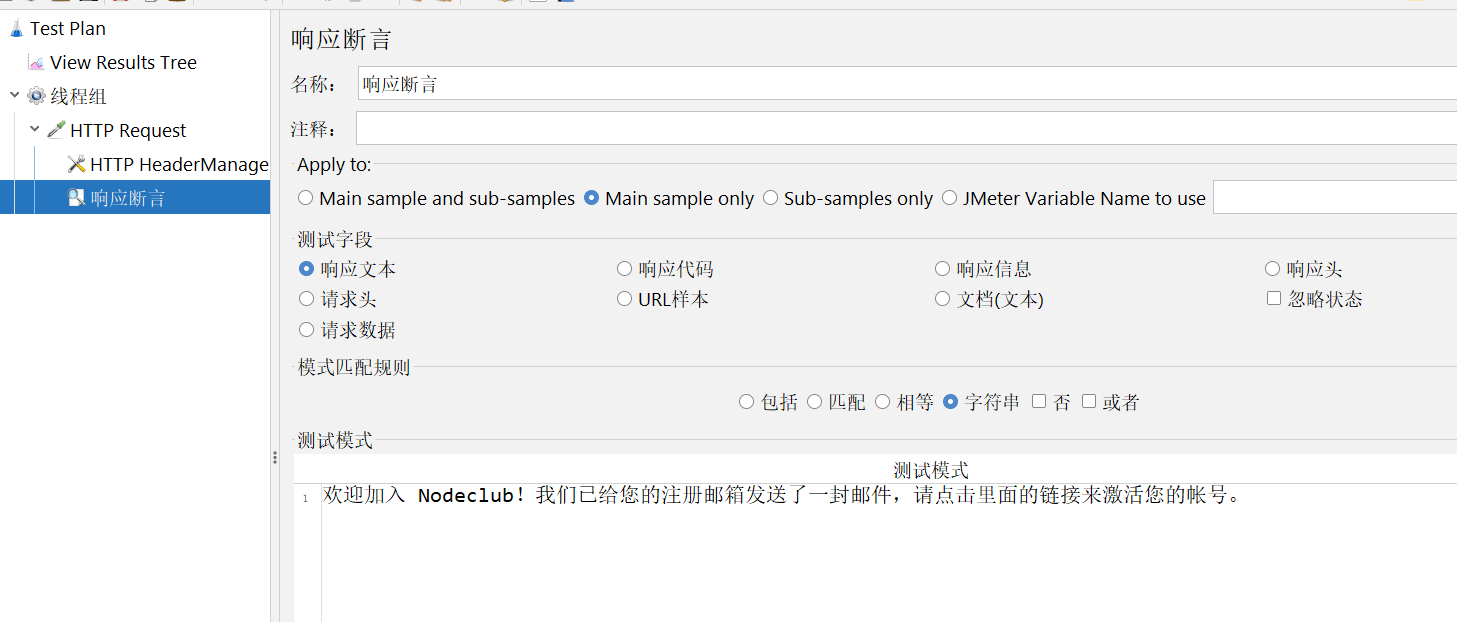Click the HTTP HeaderManager wrench icon

click(x=76, y=164)
